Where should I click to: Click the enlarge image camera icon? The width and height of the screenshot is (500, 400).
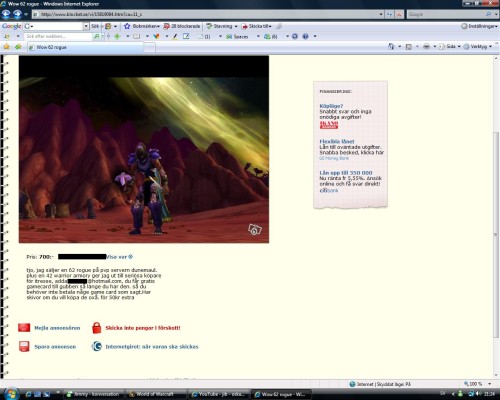coord(255,229)
